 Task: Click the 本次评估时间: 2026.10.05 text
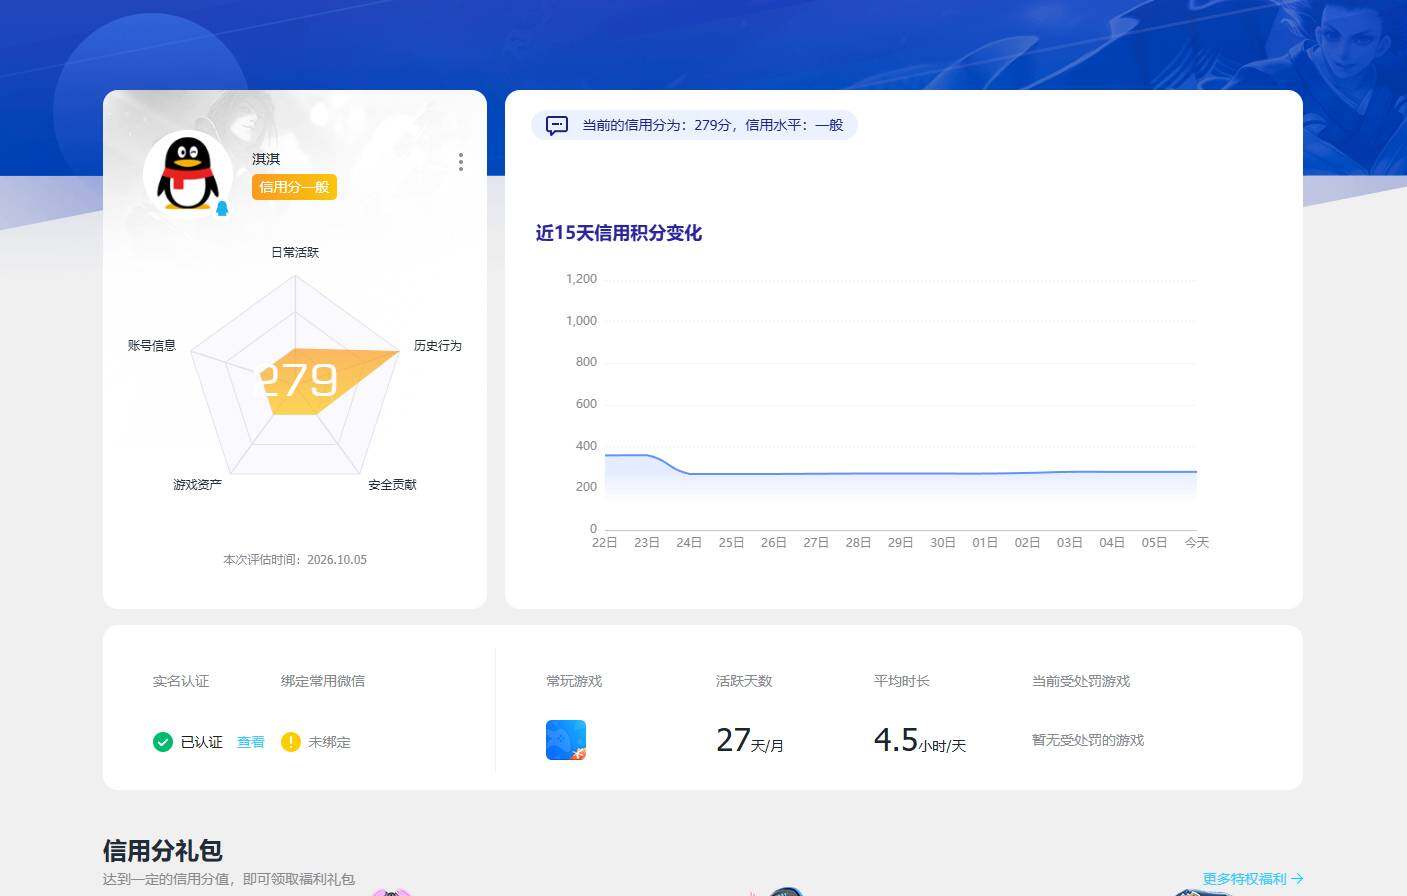[x=295, y=560]
